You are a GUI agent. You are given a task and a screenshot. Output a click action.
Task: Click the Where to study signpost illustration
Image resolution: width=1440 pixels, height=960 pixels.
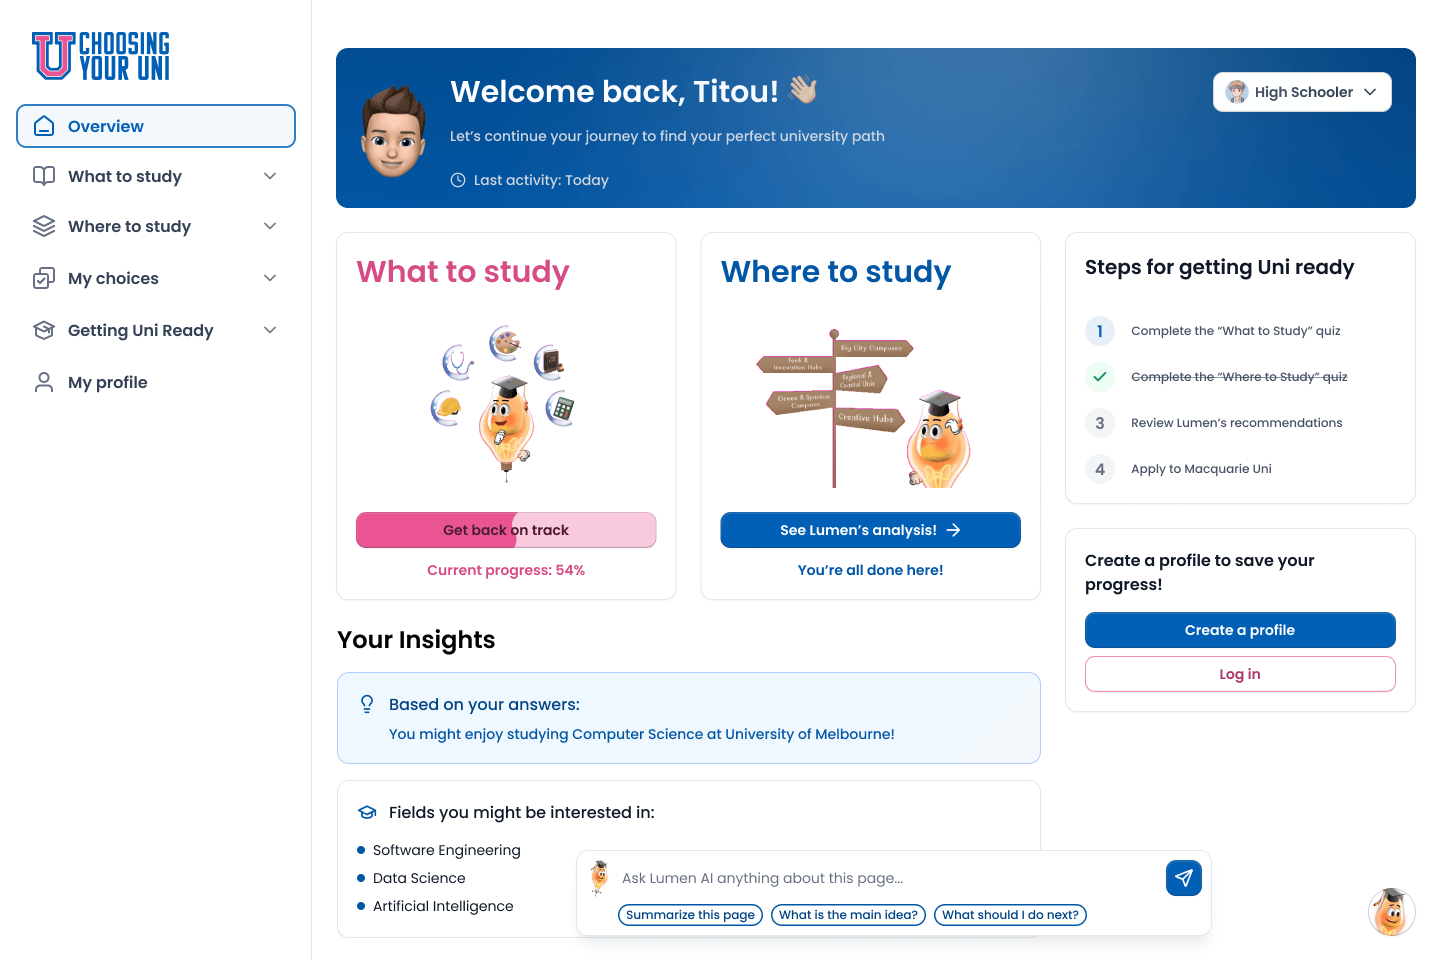click(x=865, y=408)
